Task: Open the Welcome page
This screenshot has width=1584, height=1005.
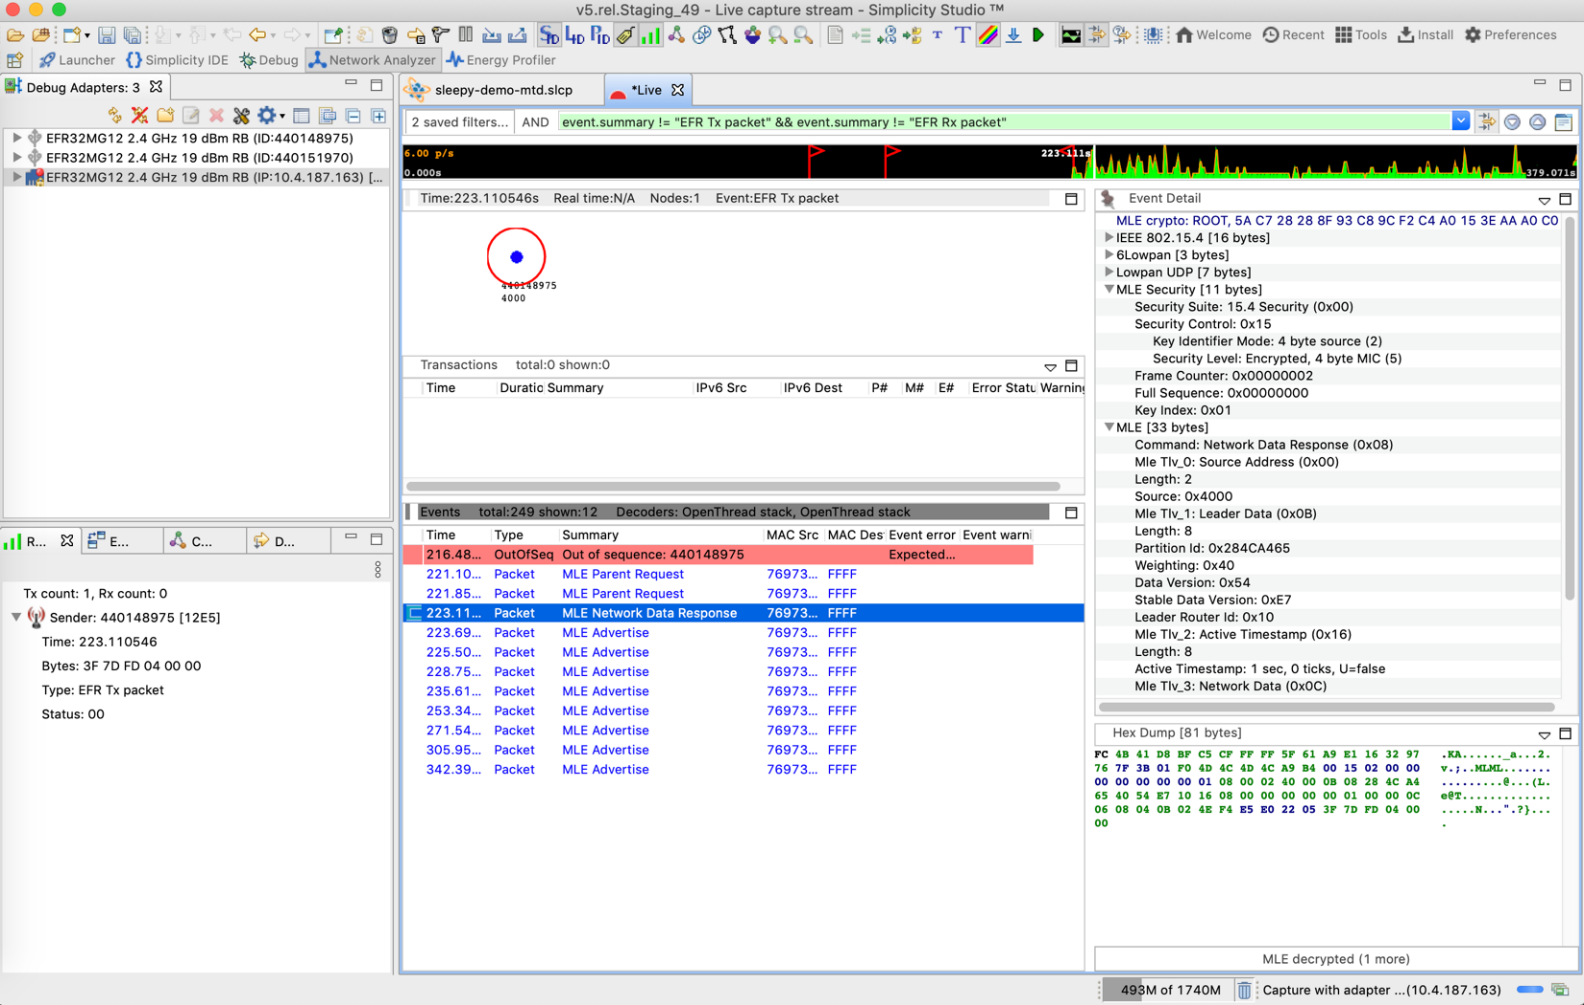Action: tap(1213, 35)
